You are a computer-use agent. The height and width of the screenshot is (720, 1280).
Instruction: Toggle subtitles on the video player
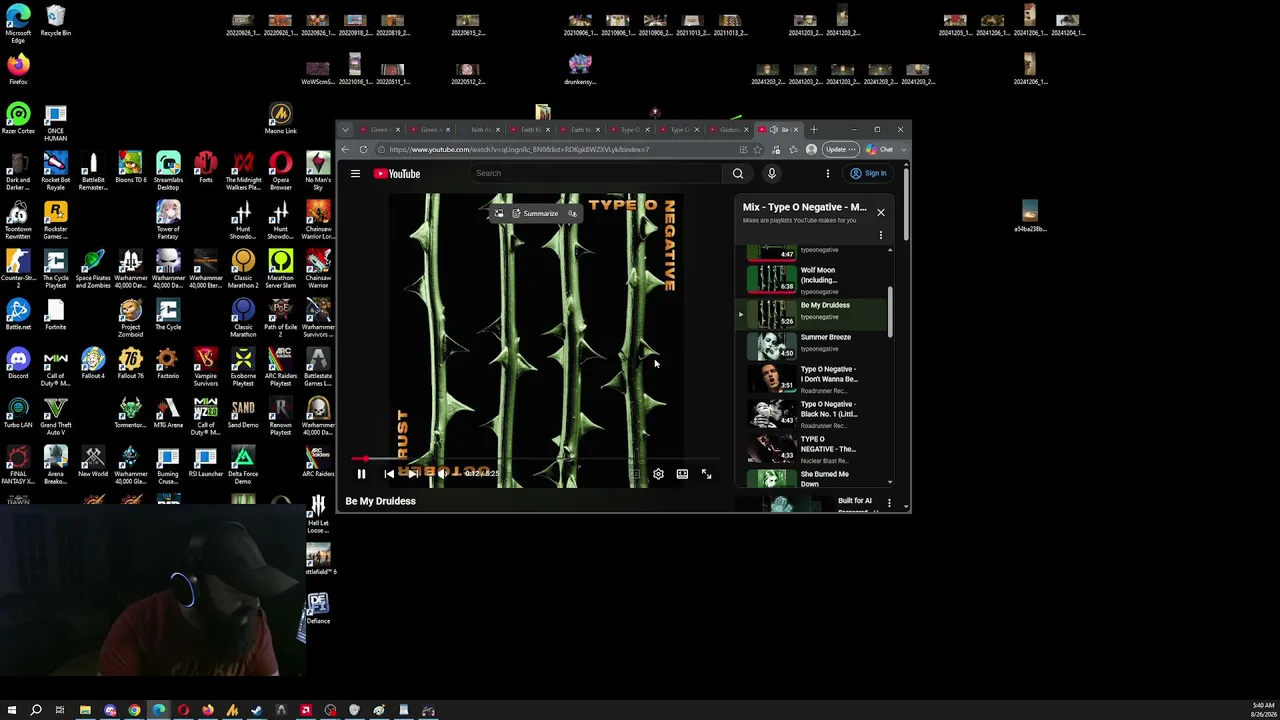tap(634, 474)
